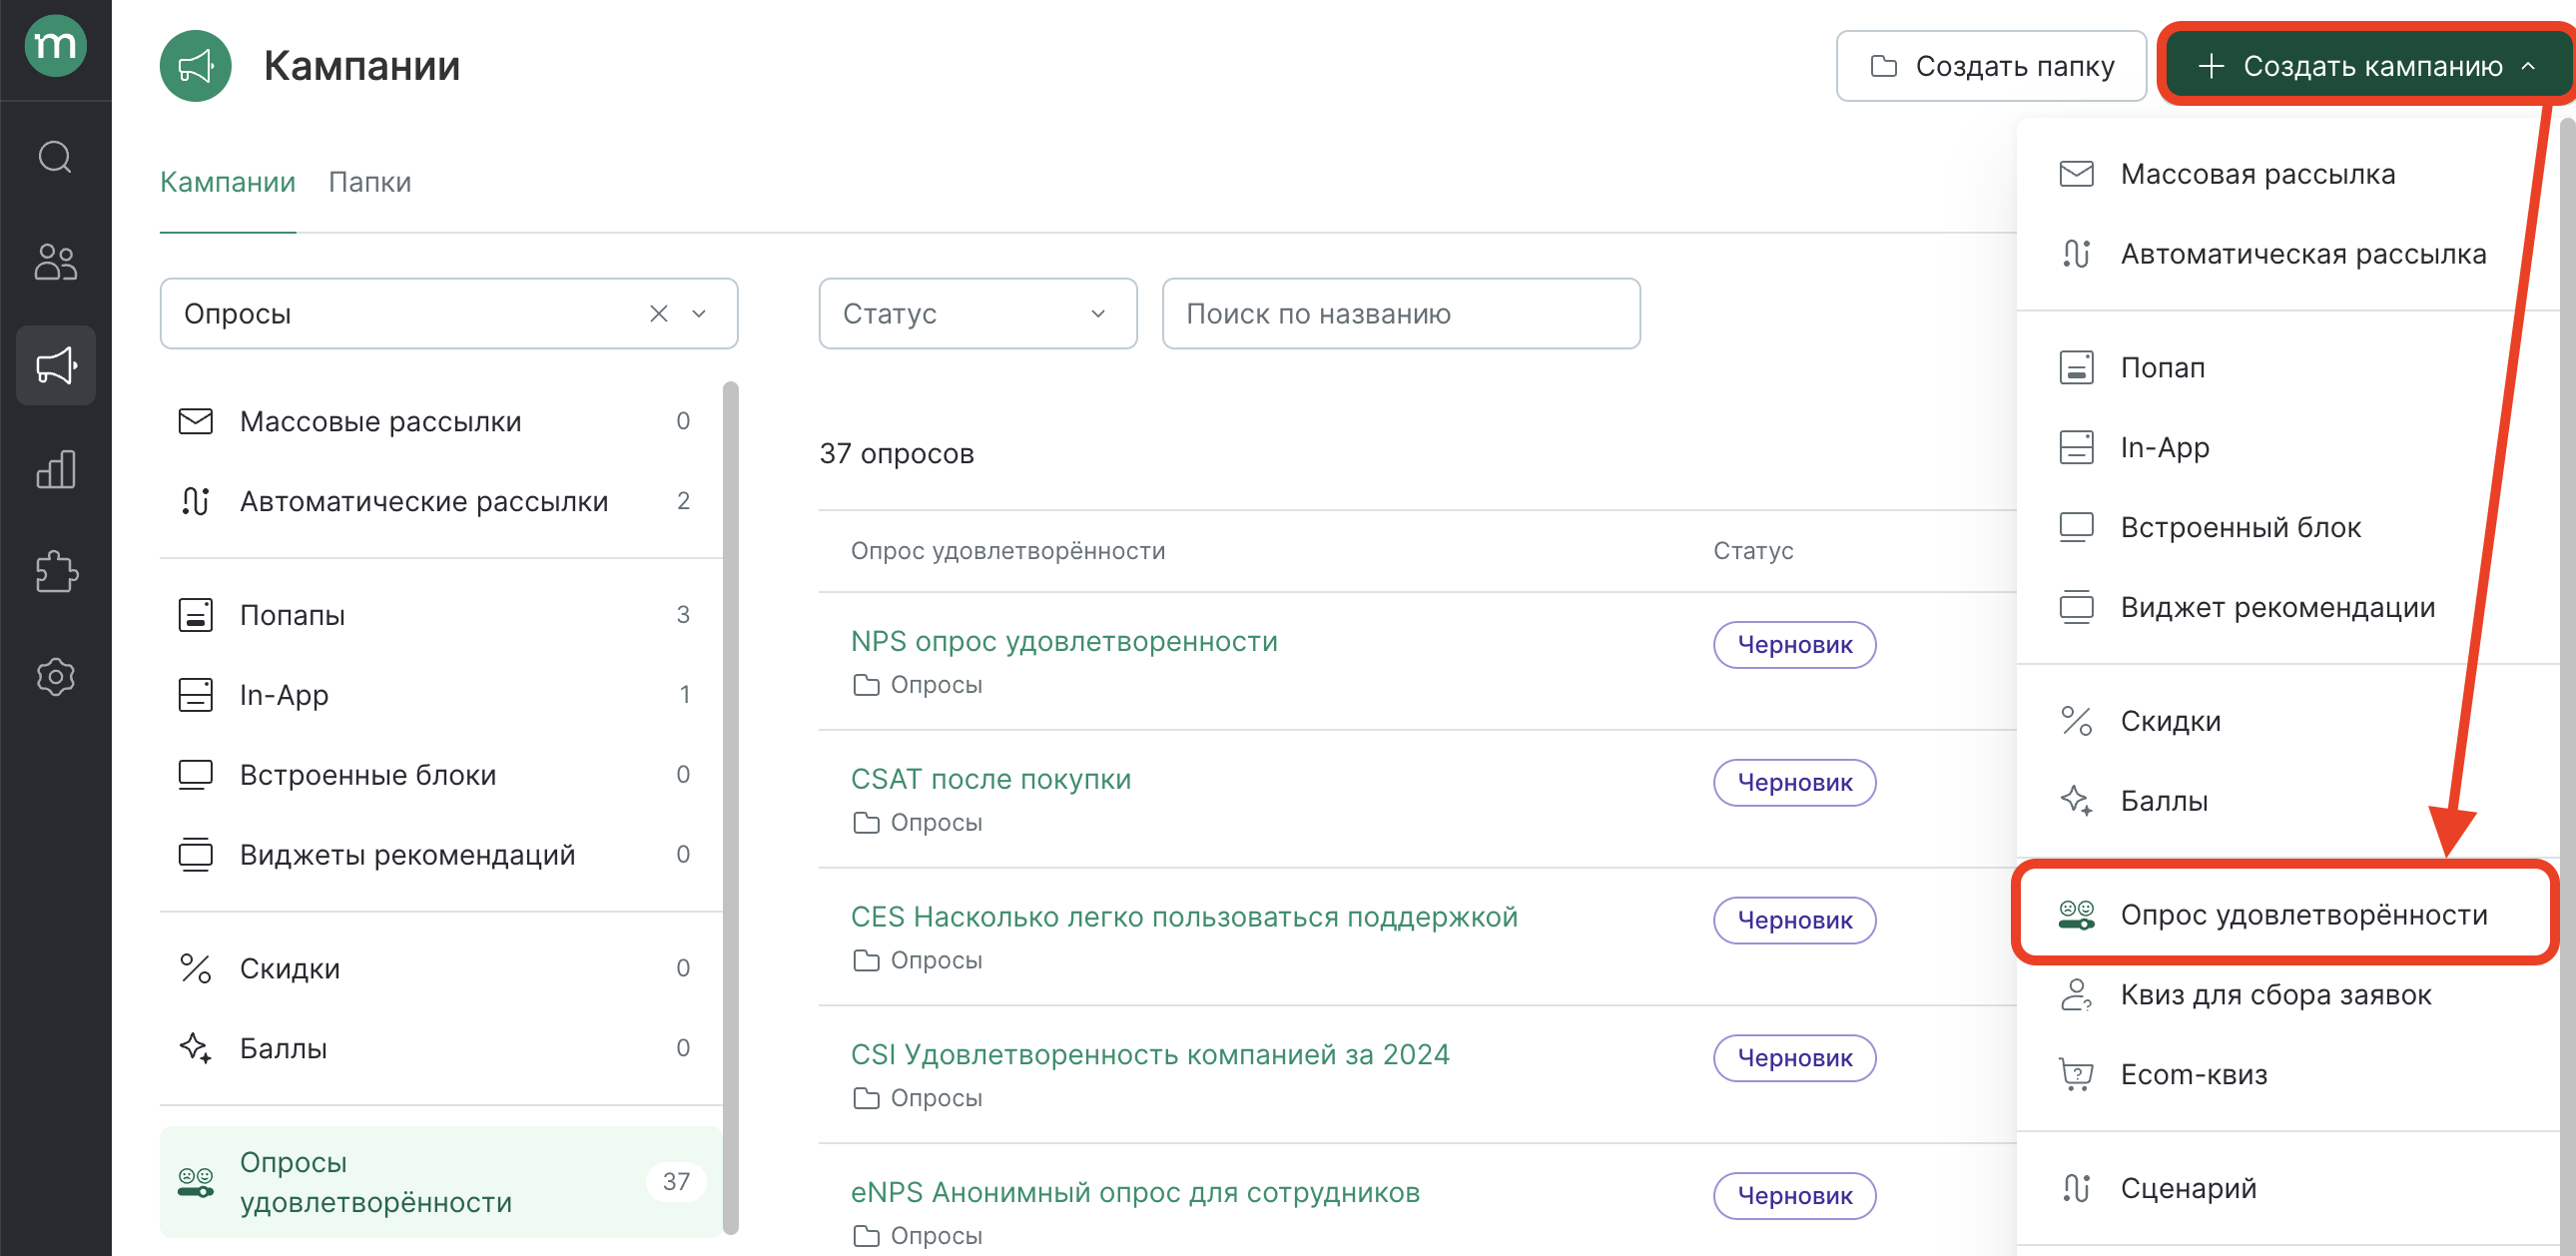The height and width of the screenshot is (1256, 2576).
Task: Open CES Насколько легко пользоваться поддержкой campaign
Action: pos(1184,917)
